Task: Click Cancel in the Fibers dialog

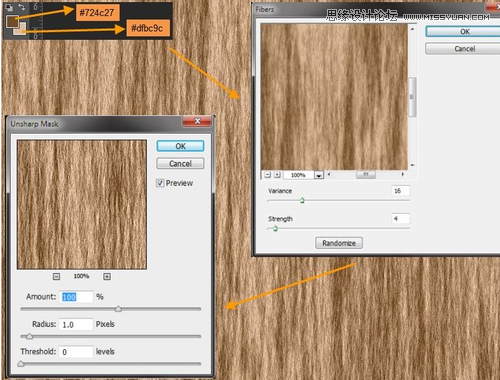Action: tap(464, 49)
